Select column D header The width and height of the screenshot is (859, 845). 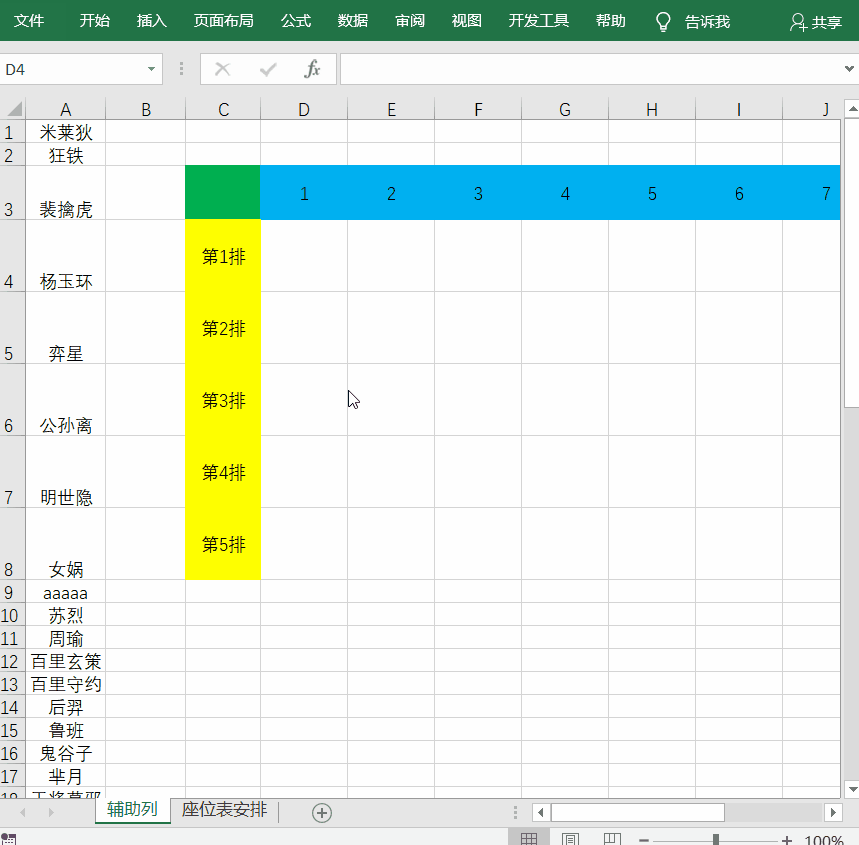(x=304, y=109)
